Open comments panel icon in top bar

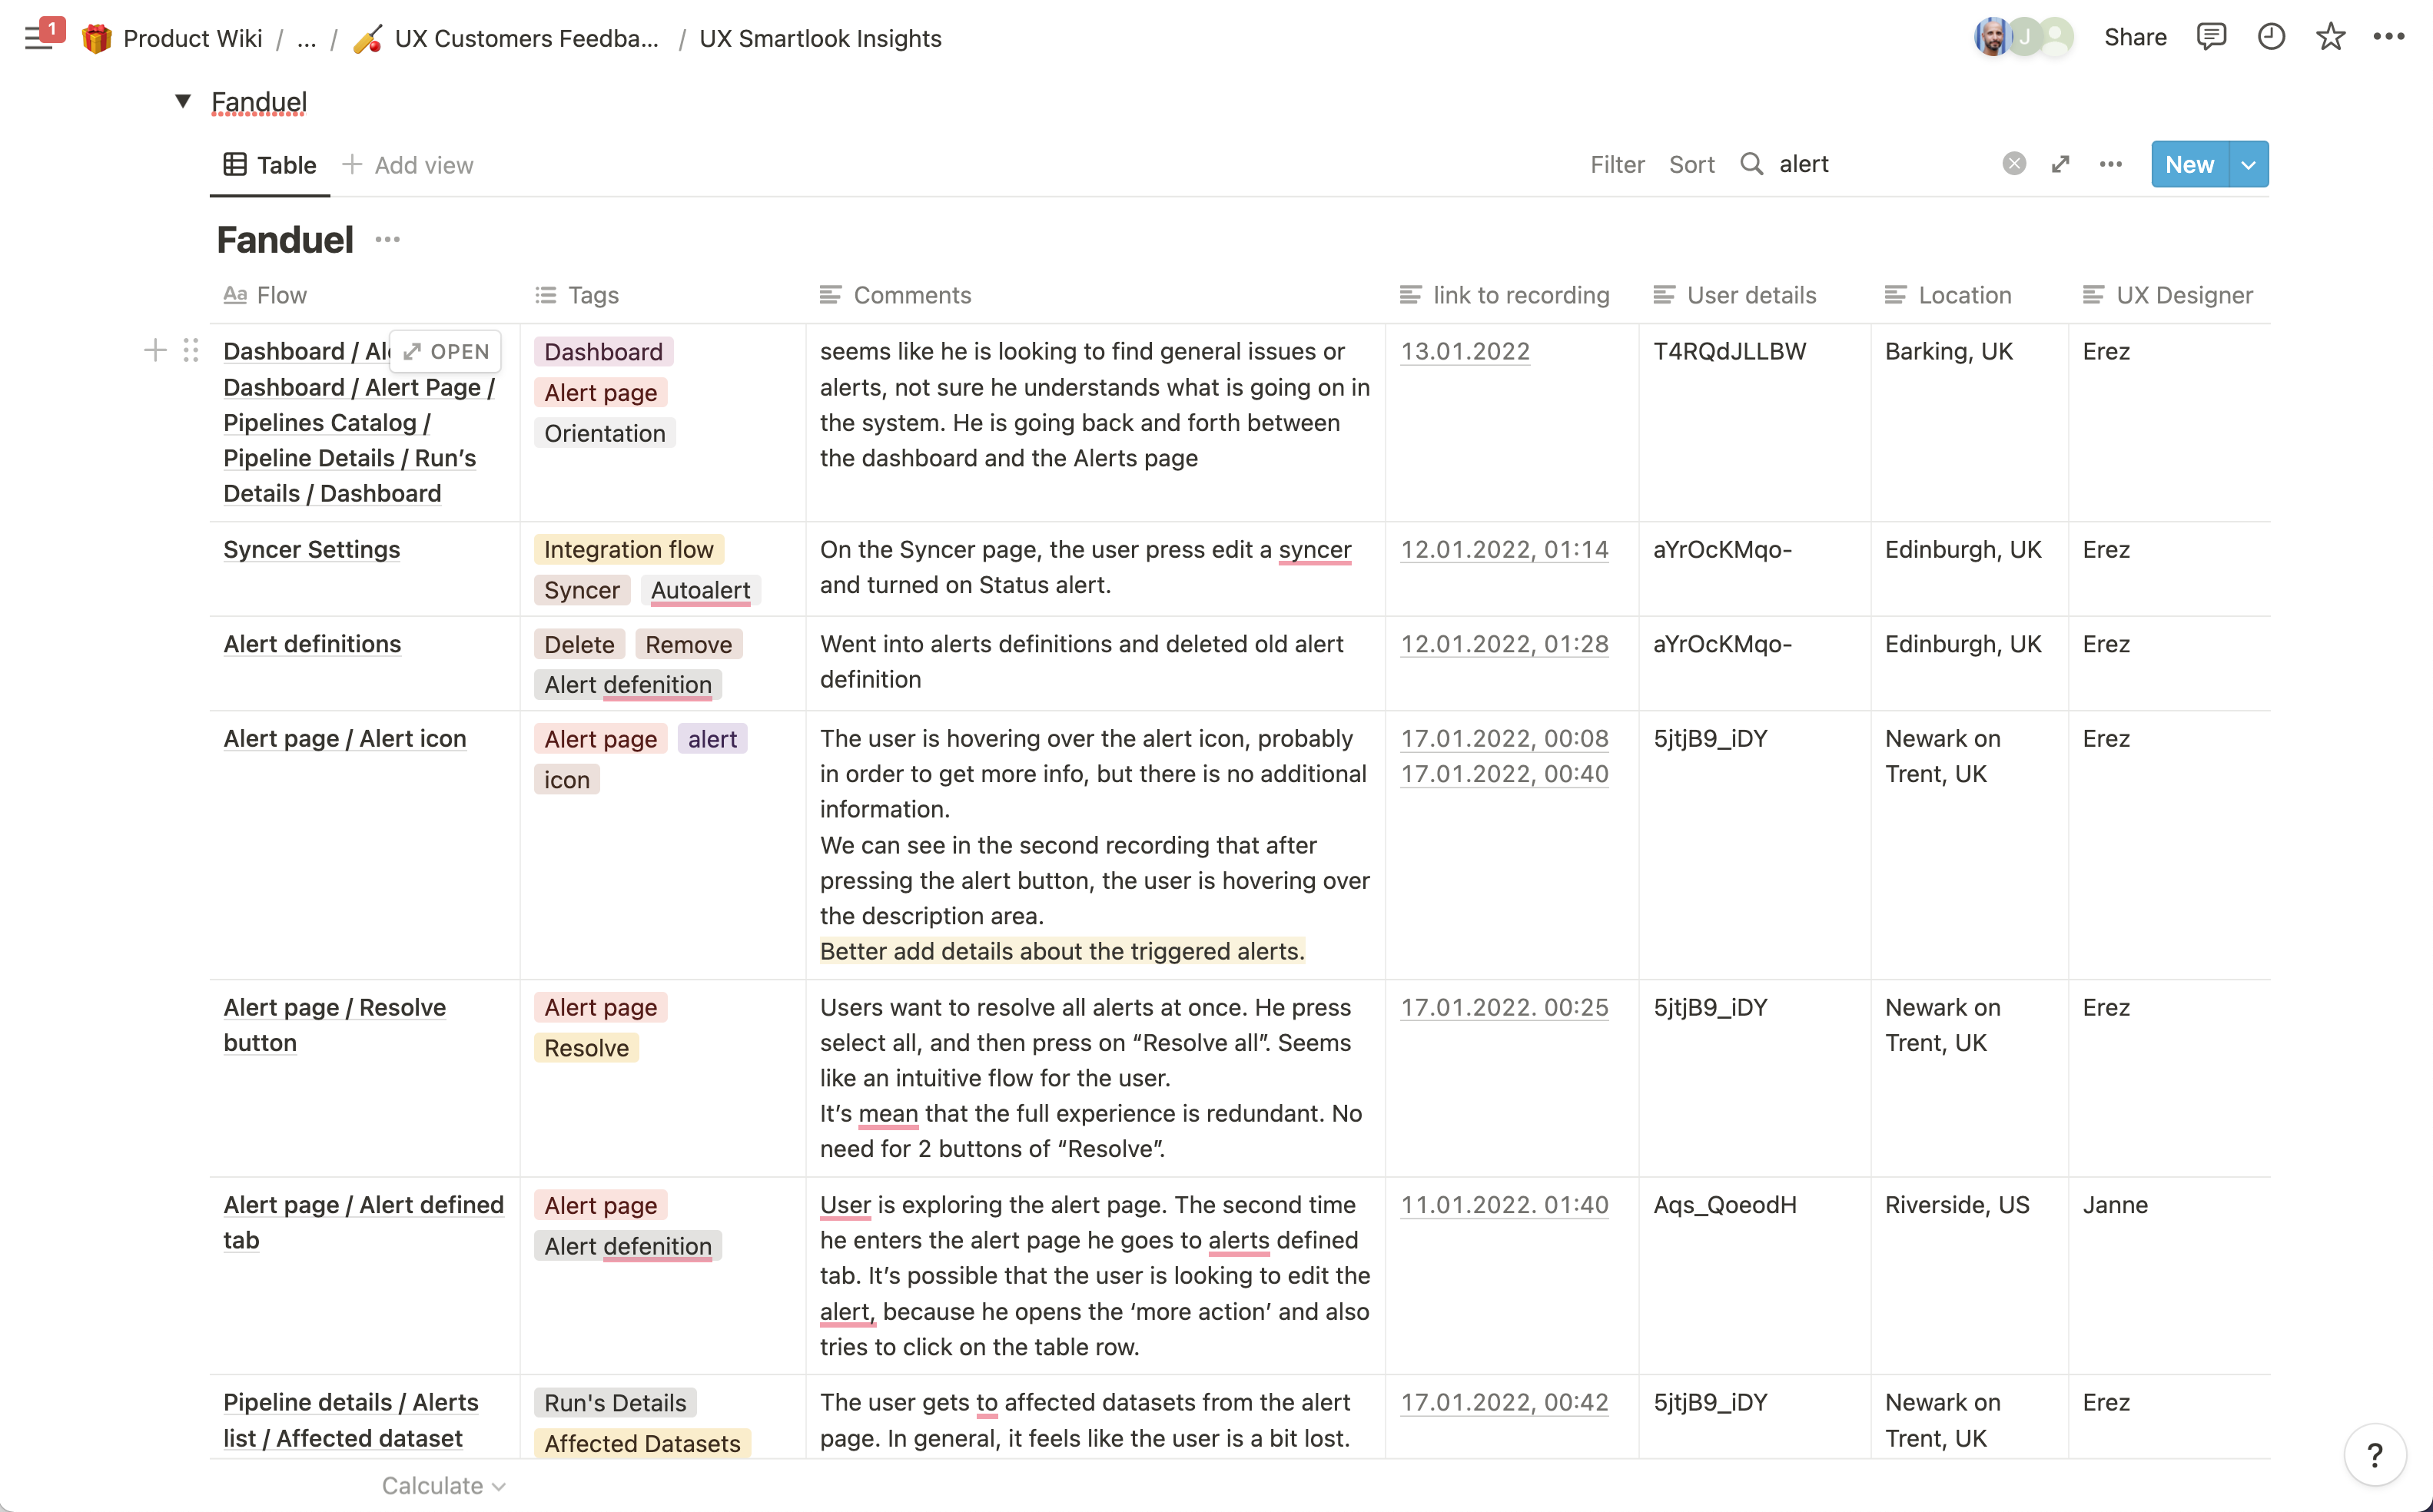(2211, 37)
